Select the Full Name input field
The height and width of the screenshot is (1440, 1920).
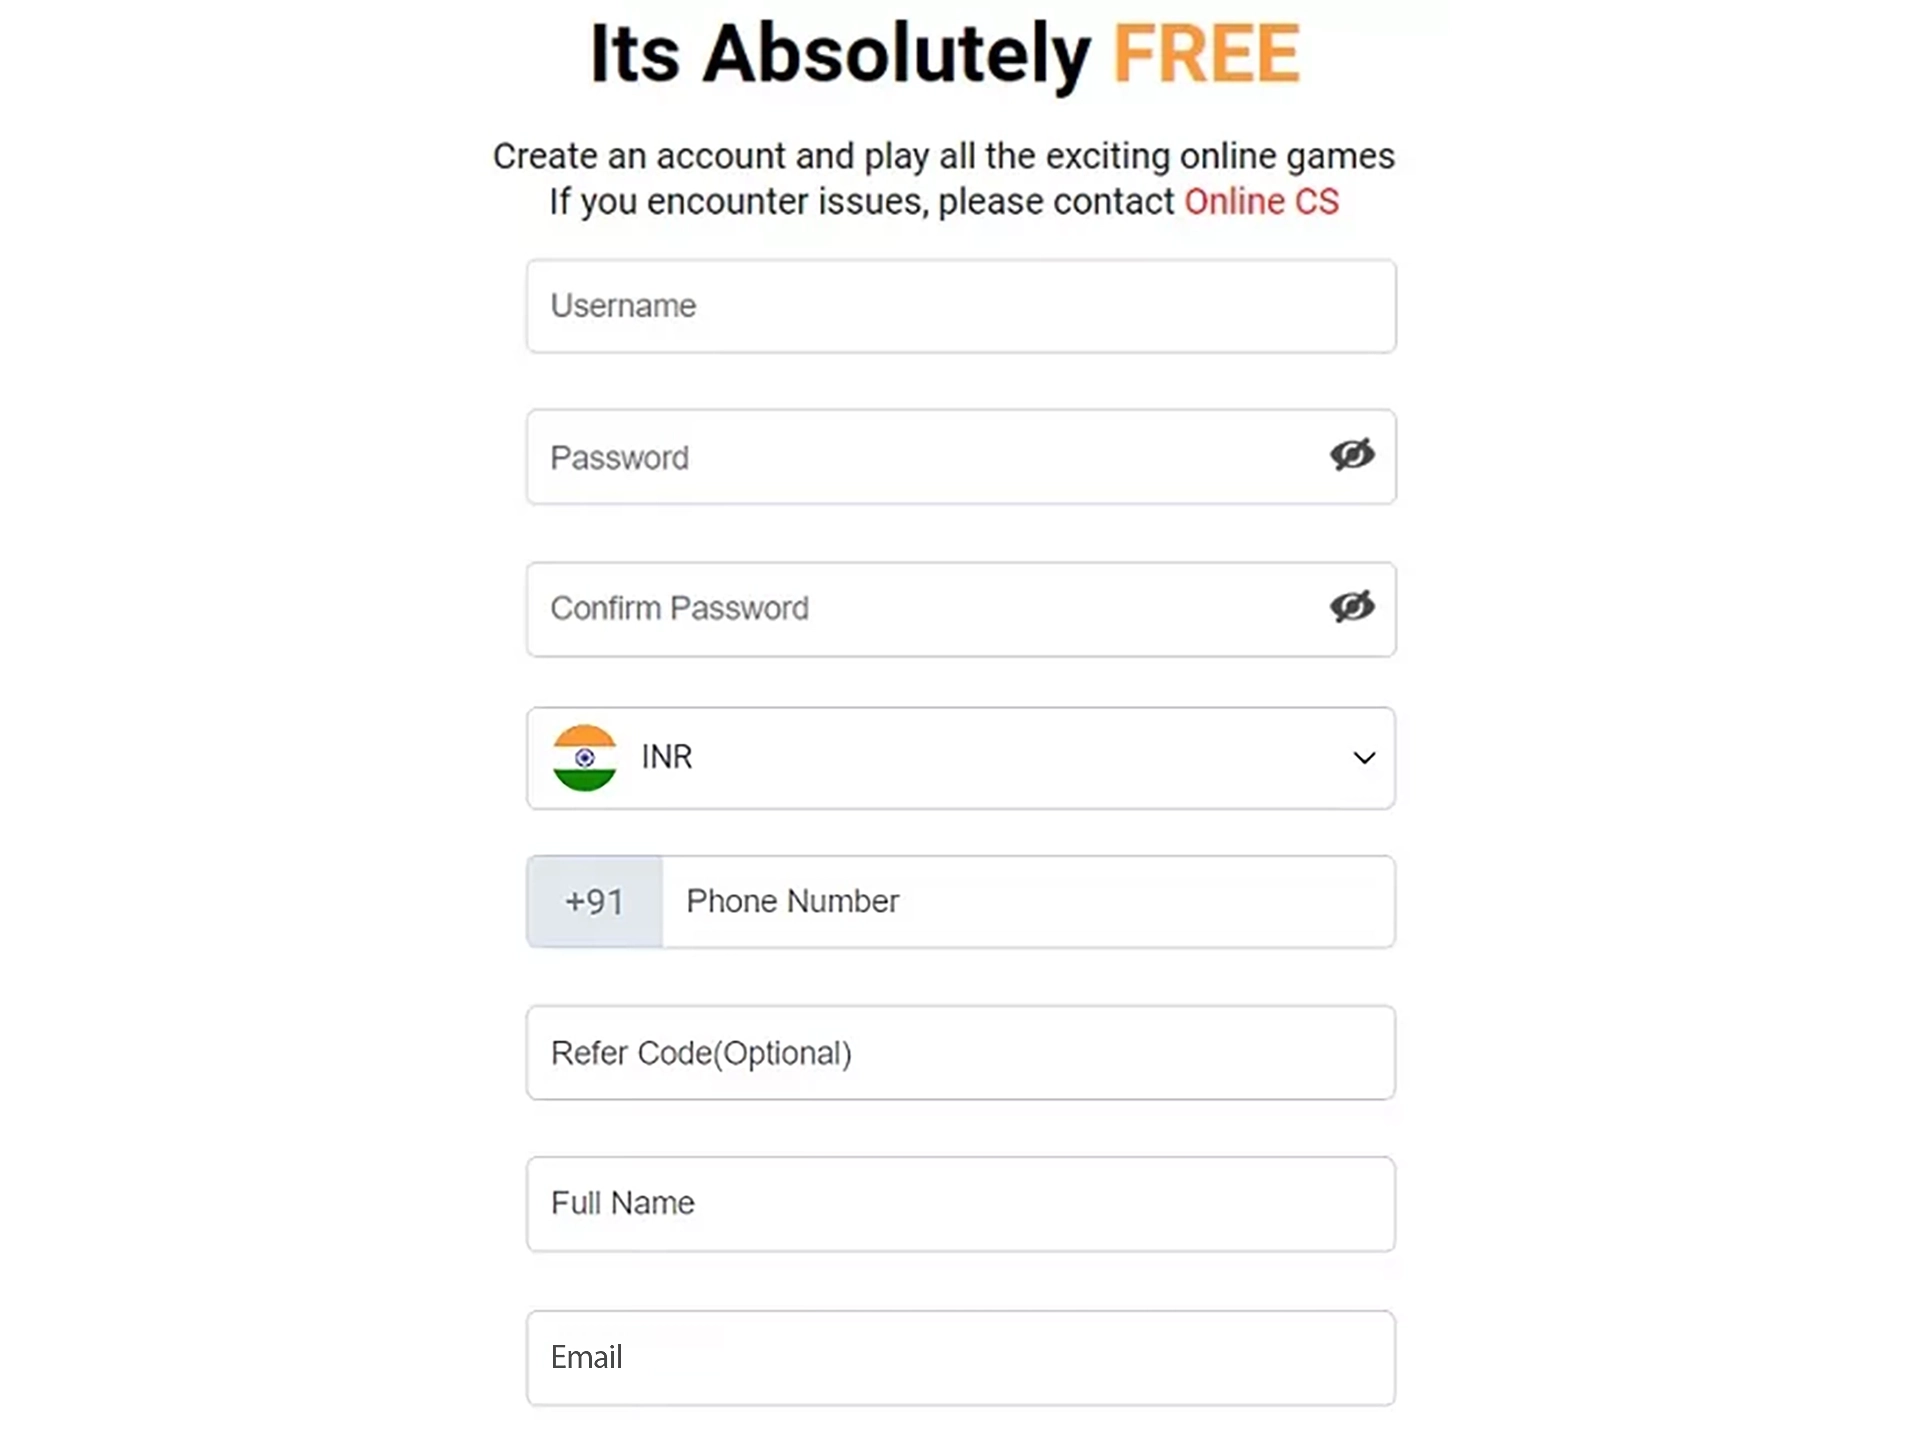point(960,1203)
